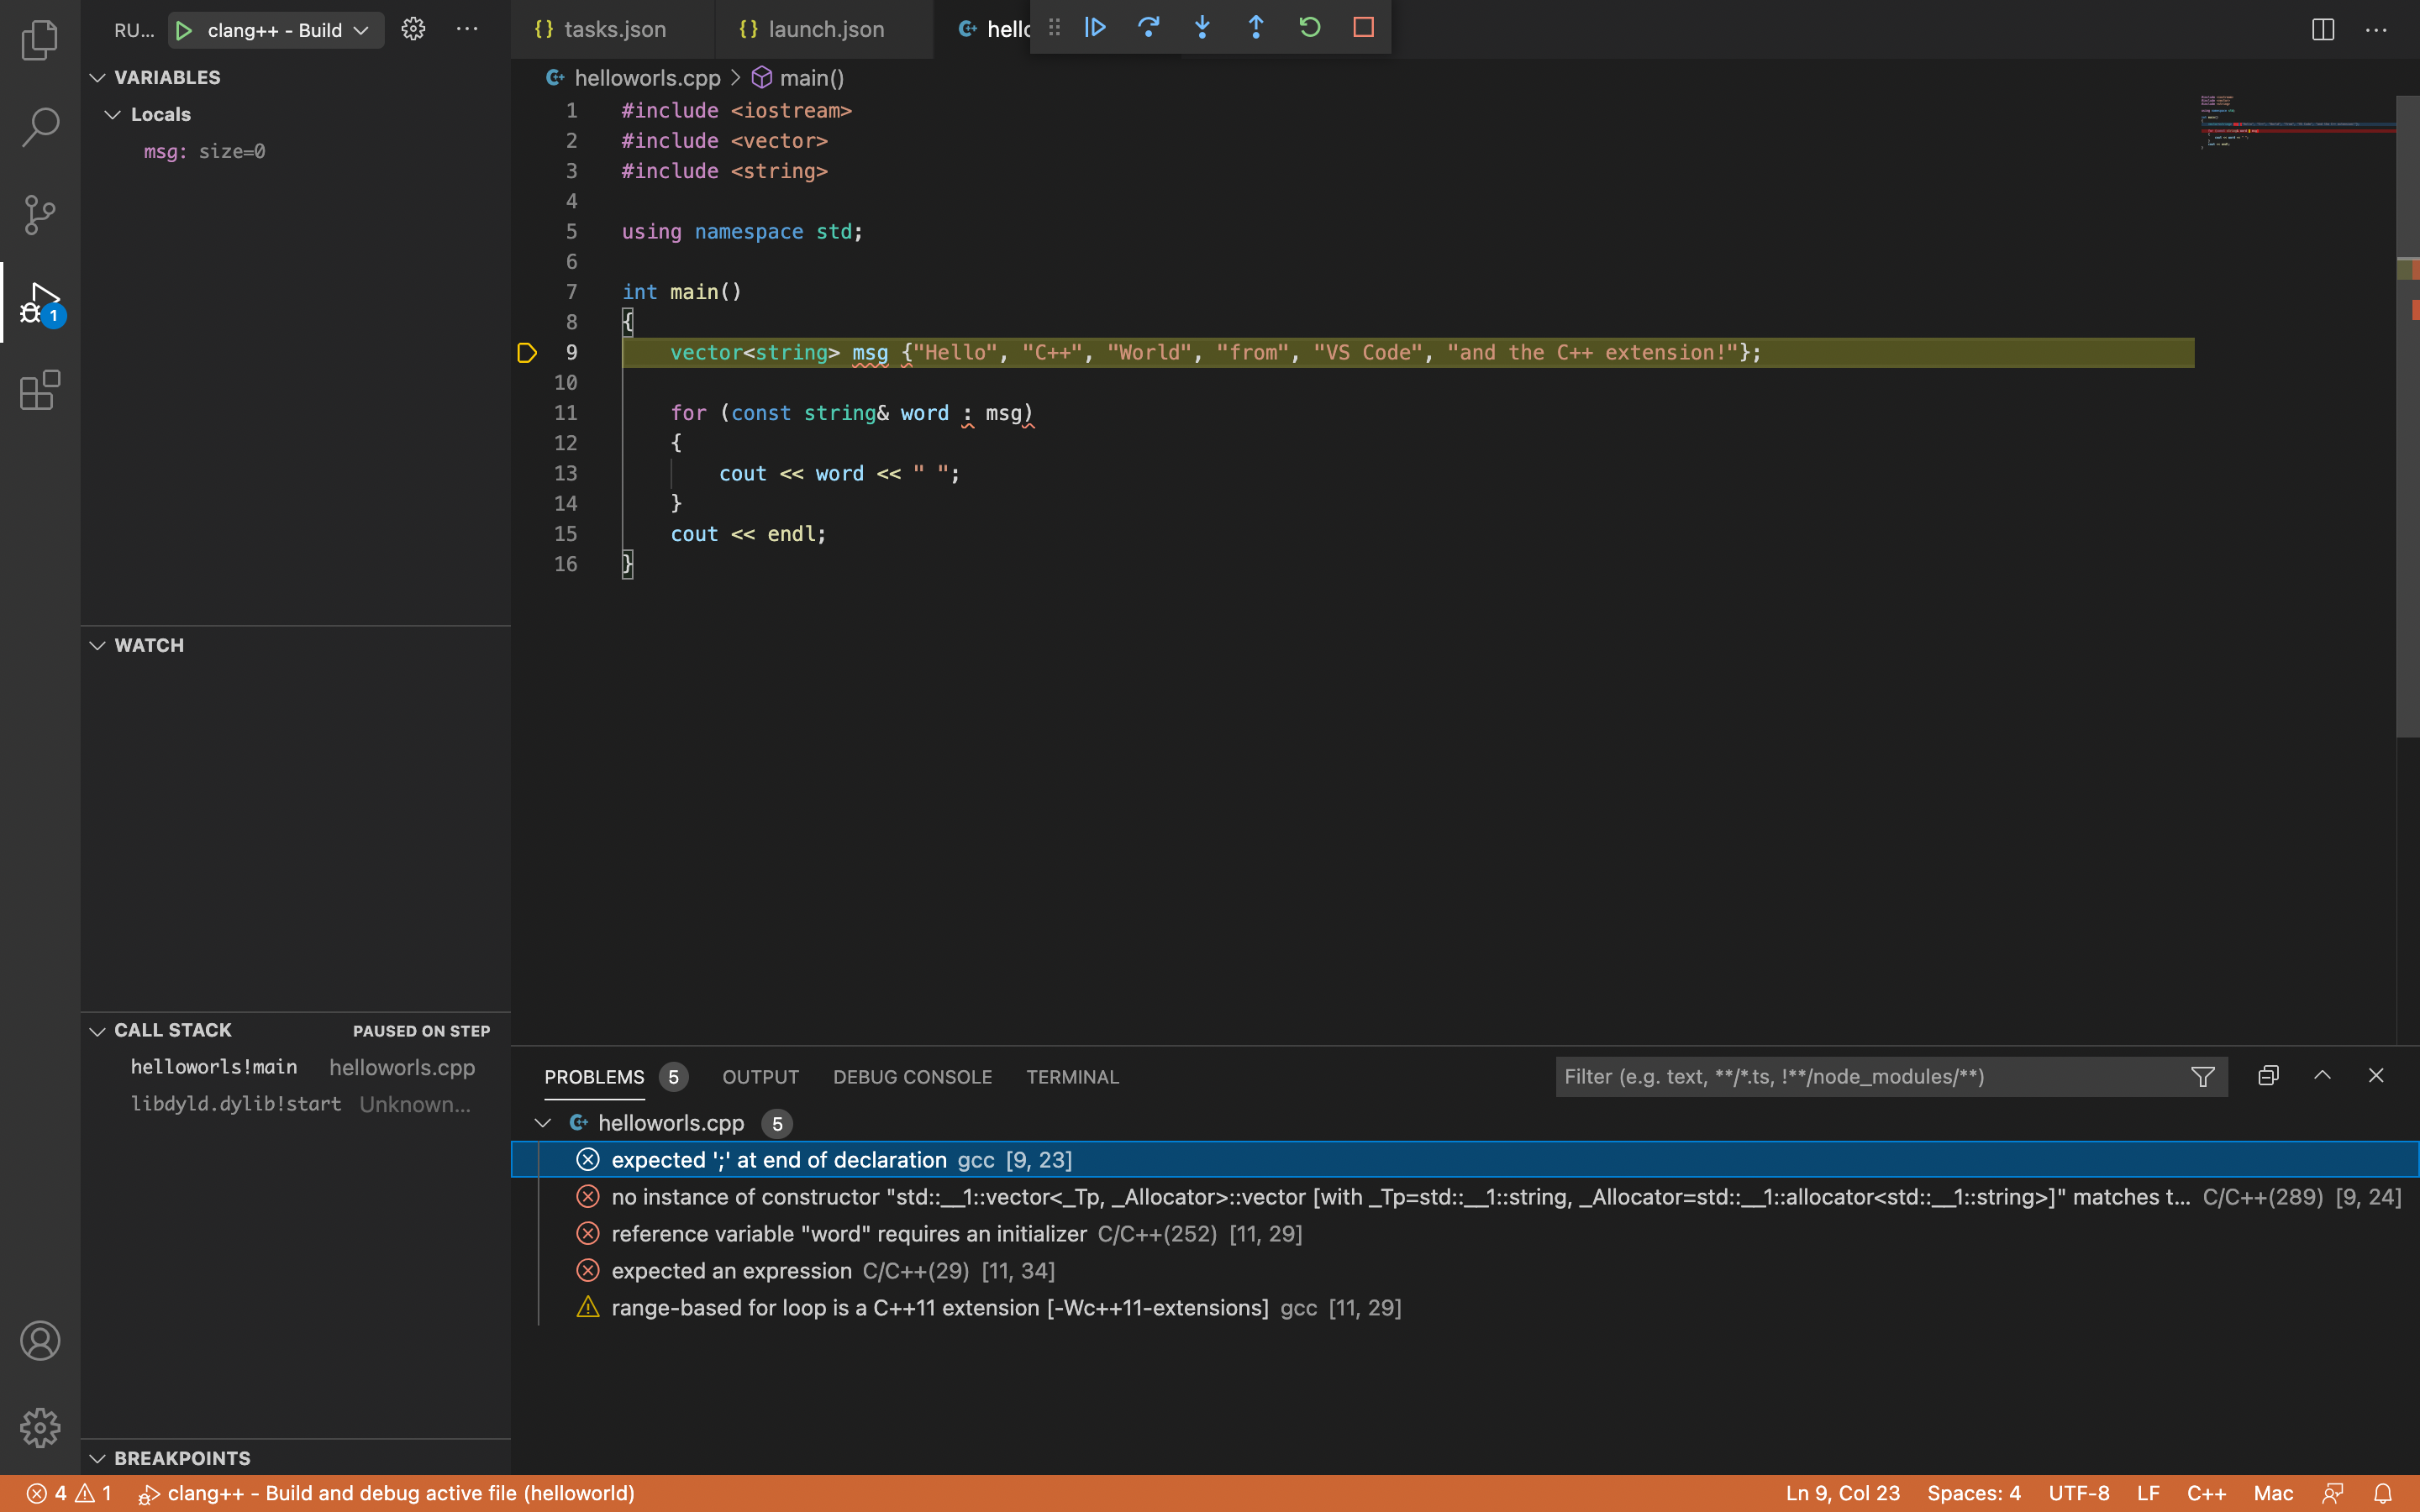Open the tasks.json editor tab
The height and width of the screenshot is (1512, 2420).
pyautogui.click(x=613, y=30)
